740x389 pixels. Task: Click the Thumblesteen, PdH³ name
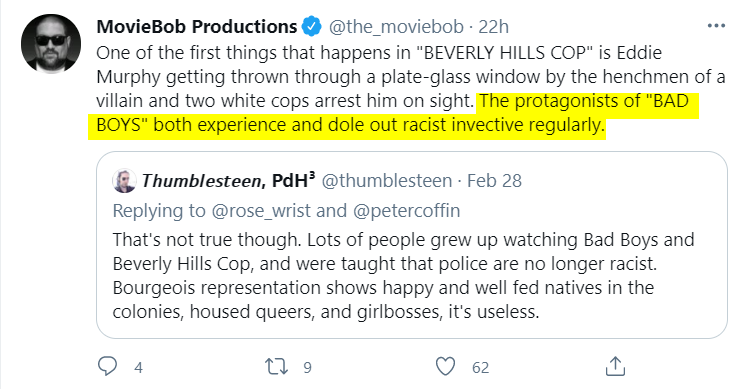click(x=228, y=180)
